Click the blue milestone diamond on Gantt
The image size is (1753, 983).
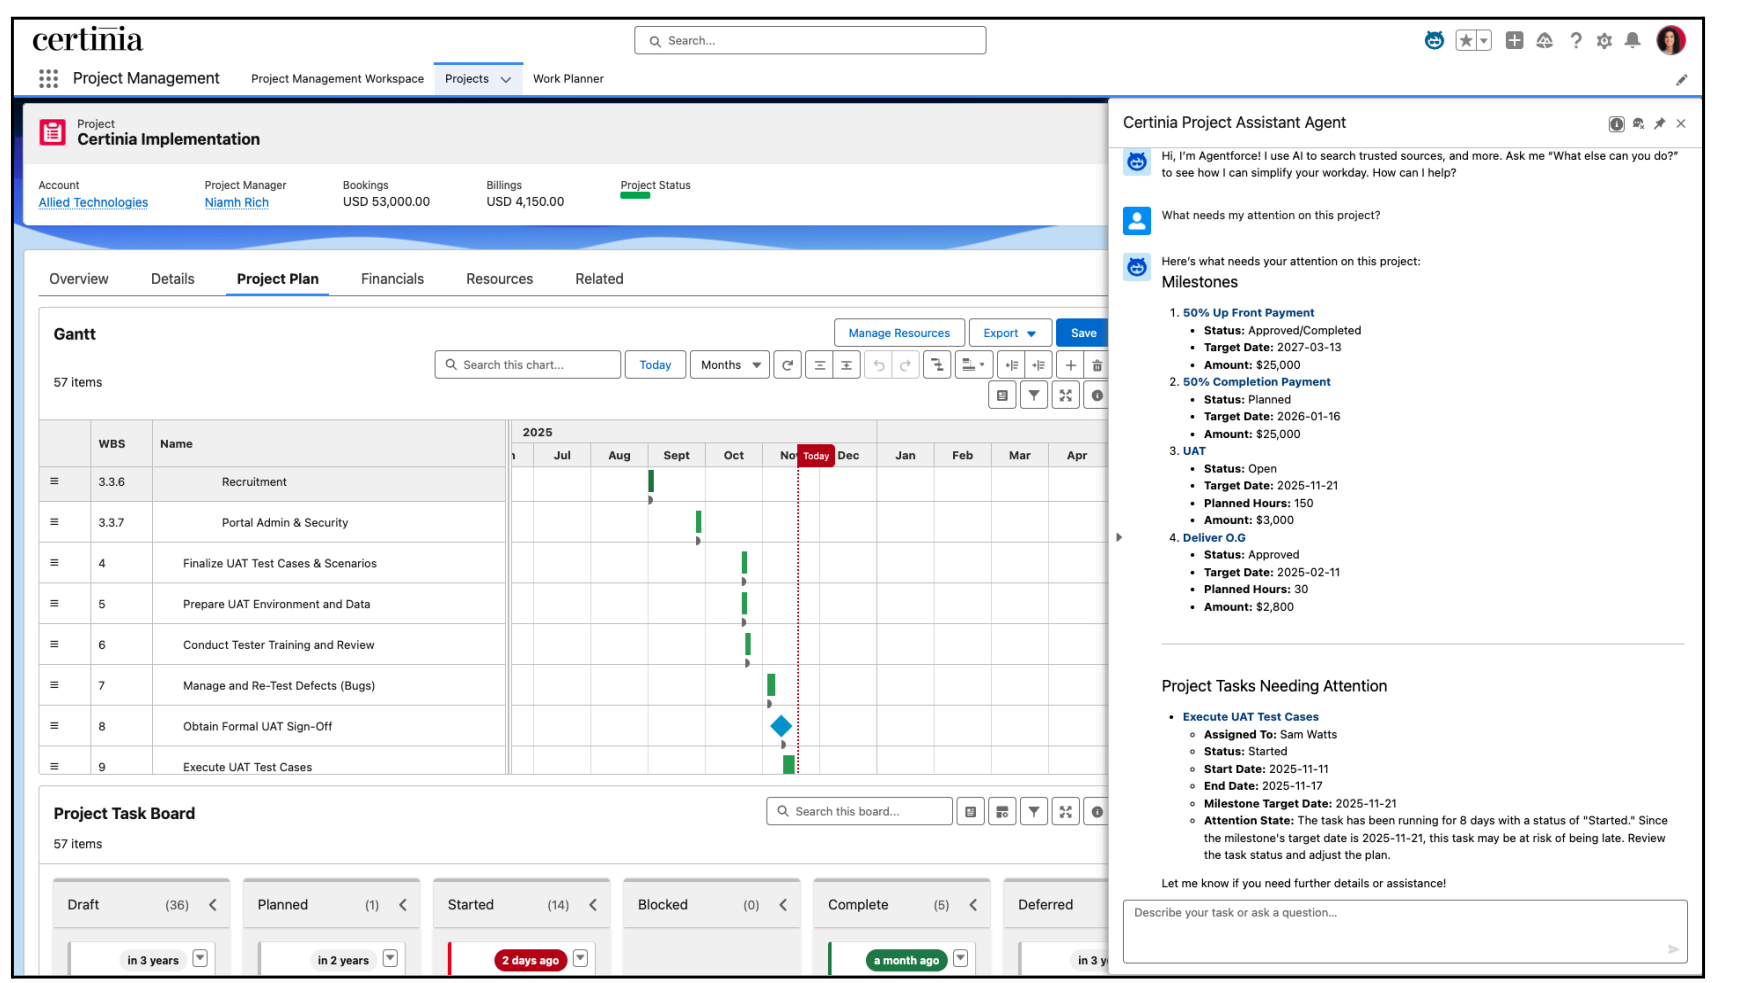pyautogui.click(x=781, y=727)
